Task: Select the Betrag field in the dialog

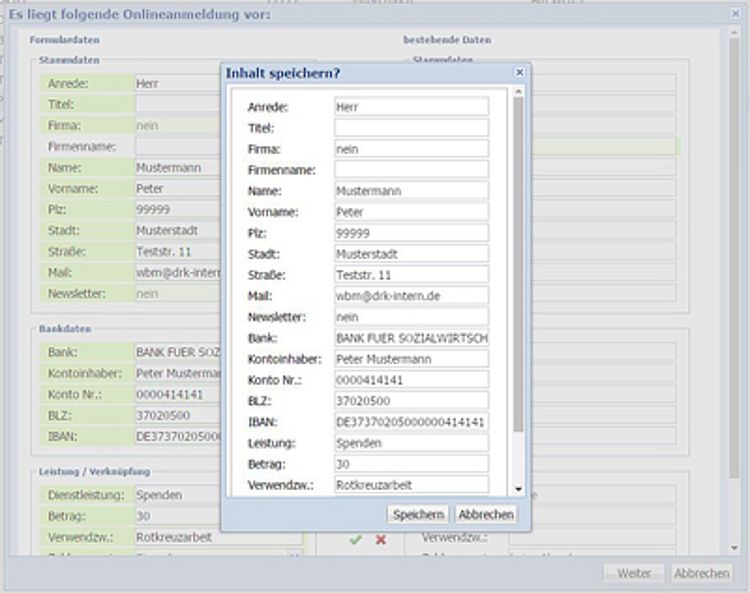Action: pyautogui.click(x=411, y=463)
